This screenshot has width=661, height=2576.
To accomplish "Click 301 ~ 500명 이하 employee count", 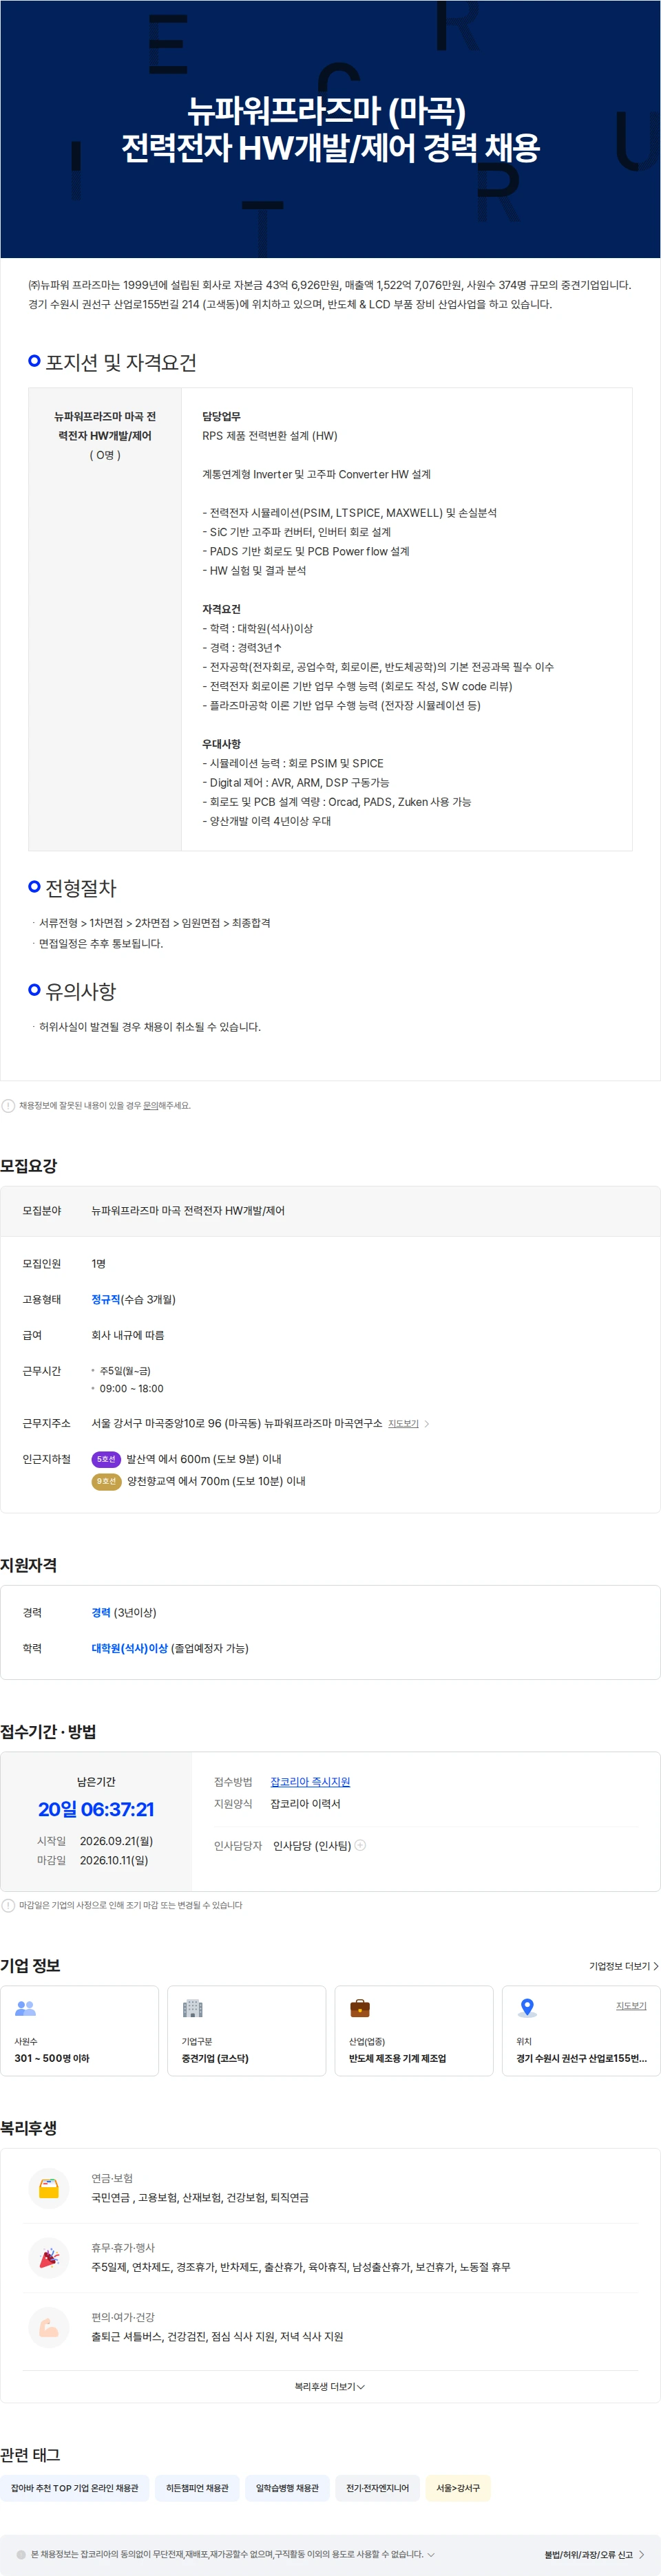I will point(52,2058).
